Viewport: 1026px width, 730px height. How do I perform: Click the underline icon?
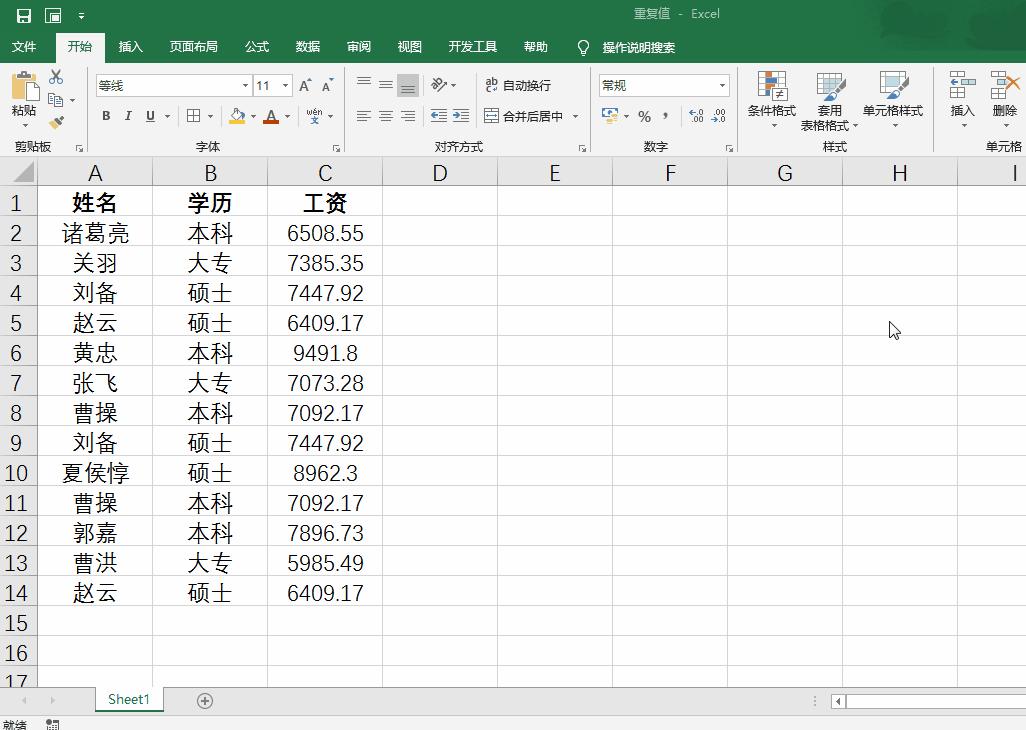147,116
